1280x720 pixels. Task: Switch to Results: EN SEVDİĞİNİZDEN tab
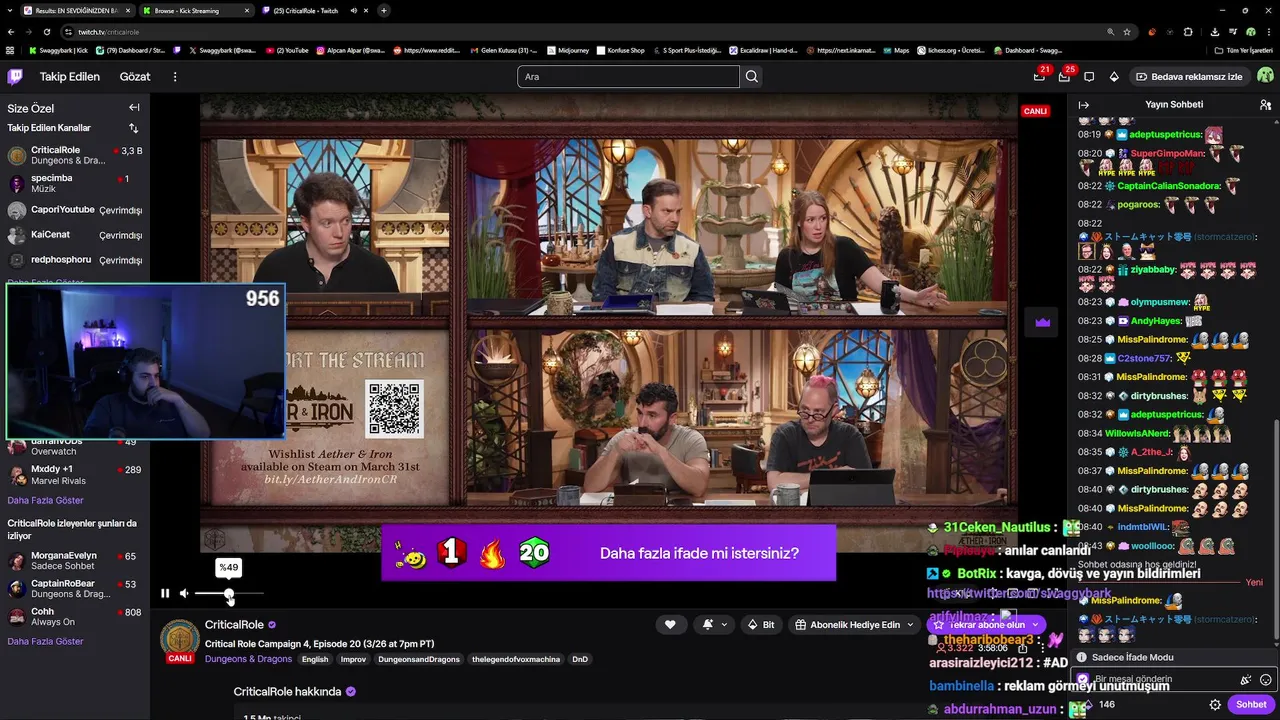click(x=76, y=10)
